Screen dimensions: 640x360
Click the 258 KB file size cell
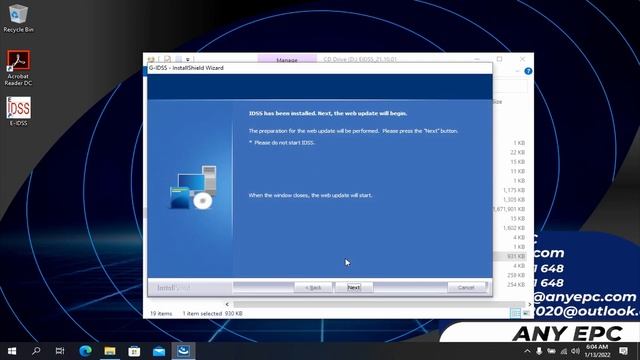click(516, 275)
